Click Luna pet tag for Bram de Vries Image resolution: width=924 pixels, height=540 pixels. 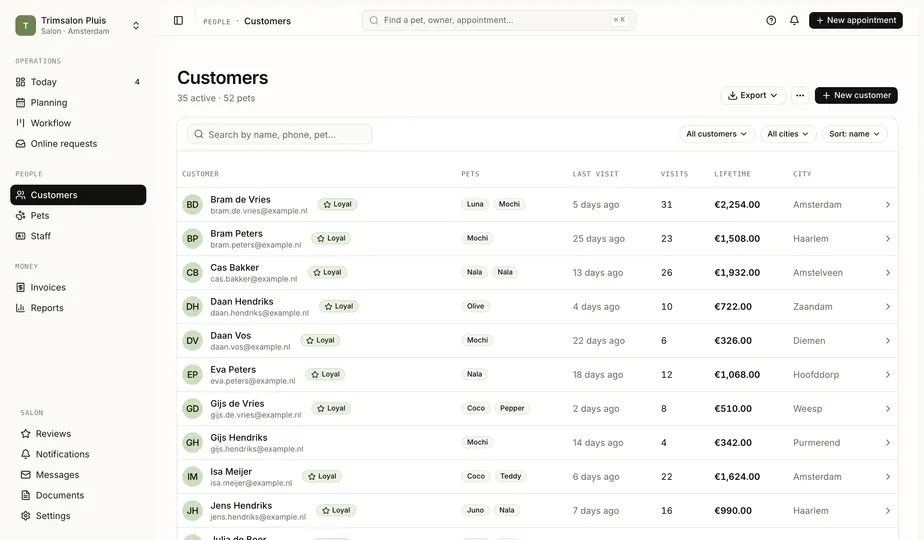coord(475,205)
